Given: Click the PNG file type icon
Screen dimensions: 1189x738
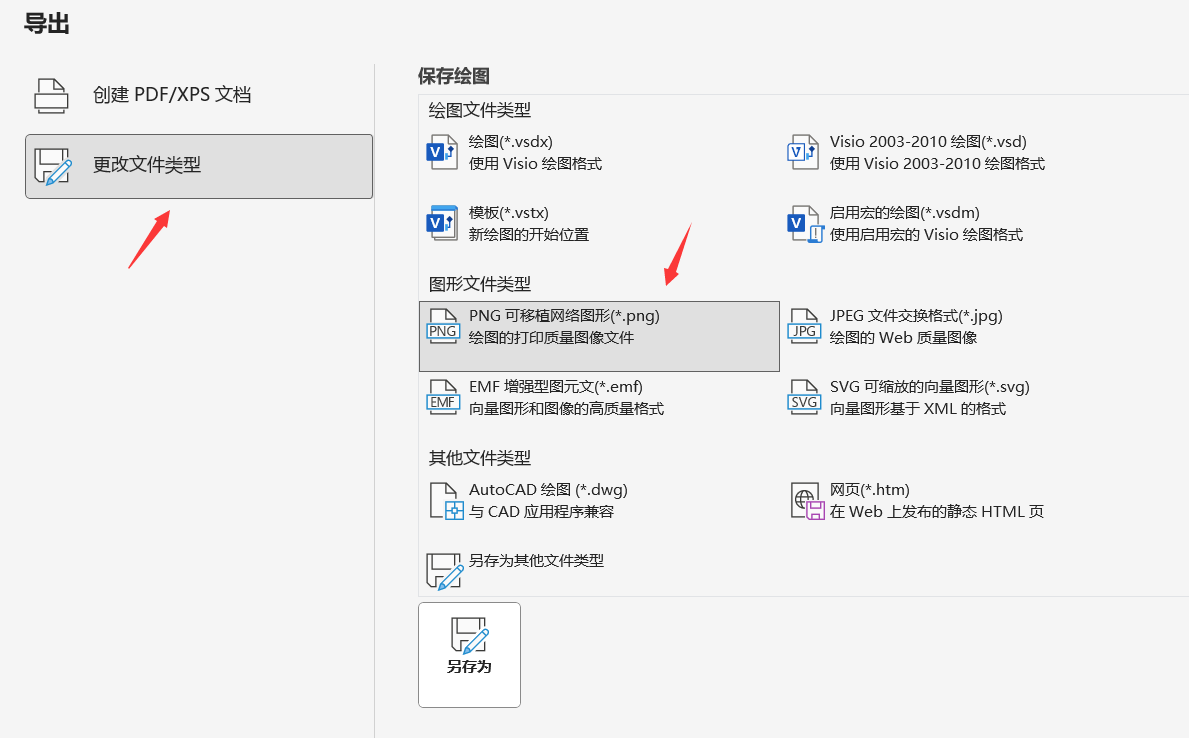Looking at the screenshot, I should point(442,326).
